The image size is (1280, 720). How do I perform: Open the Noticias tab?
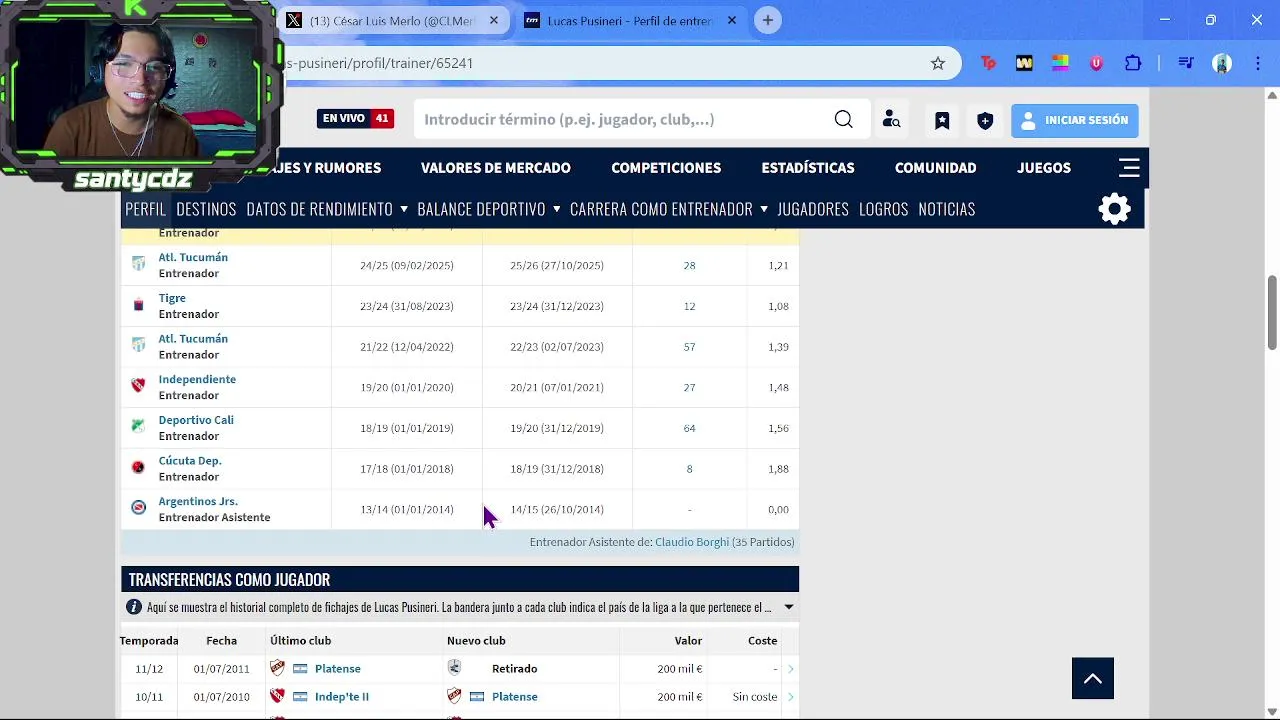947,209
